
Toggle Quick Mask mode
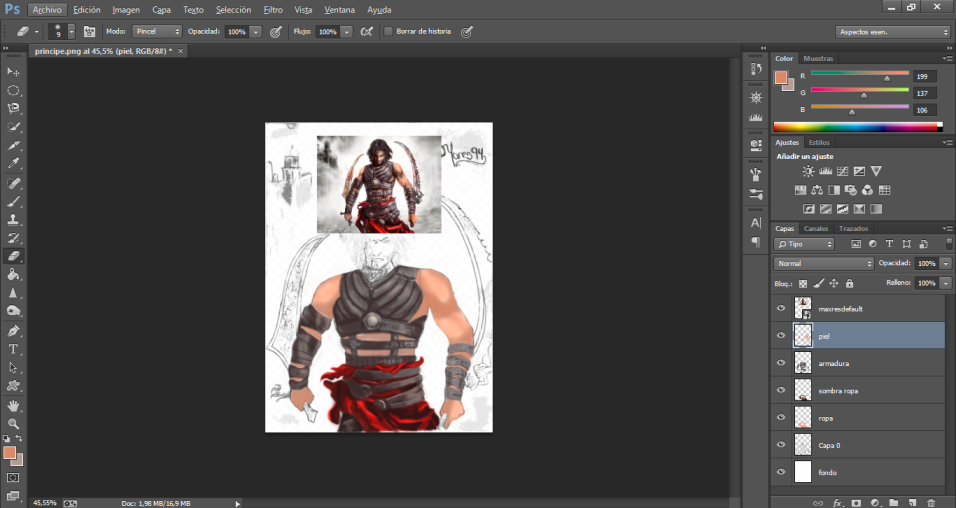pyautogui.click(x=13, y=478)
